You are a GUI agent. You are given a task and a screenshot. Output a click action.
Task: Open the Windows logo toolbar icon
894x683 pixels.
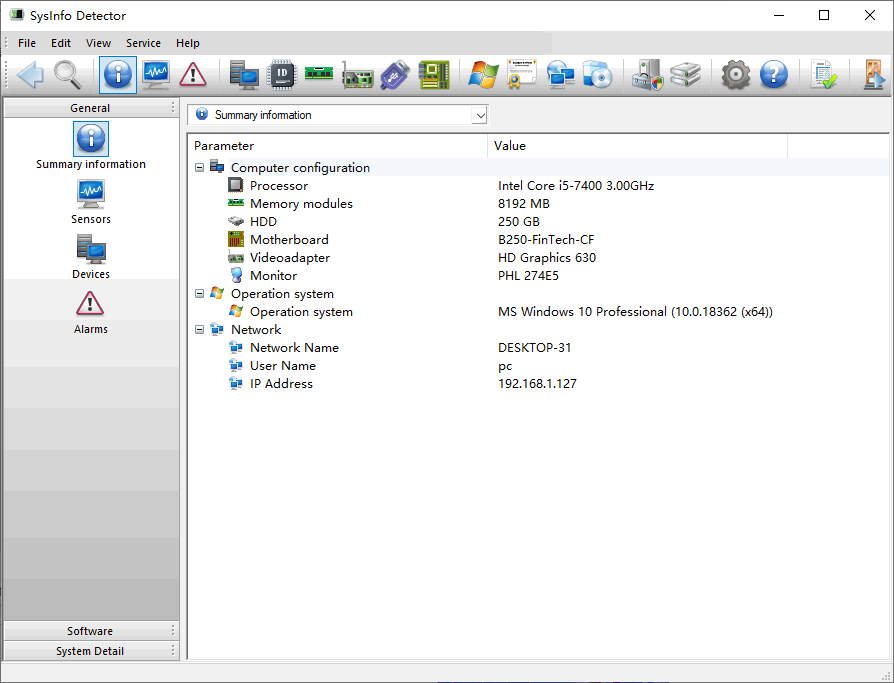coord(483,75)
